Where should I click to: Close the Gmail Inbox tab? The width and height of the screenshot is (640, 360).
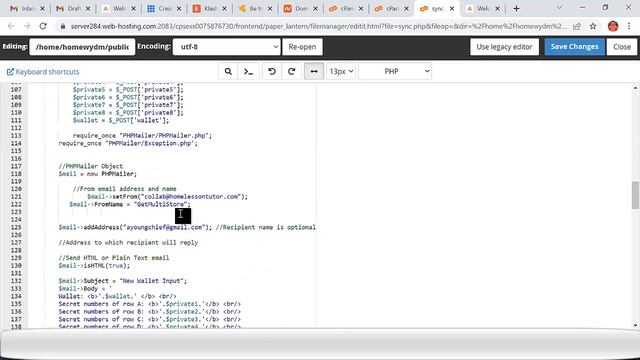(42, 9)
